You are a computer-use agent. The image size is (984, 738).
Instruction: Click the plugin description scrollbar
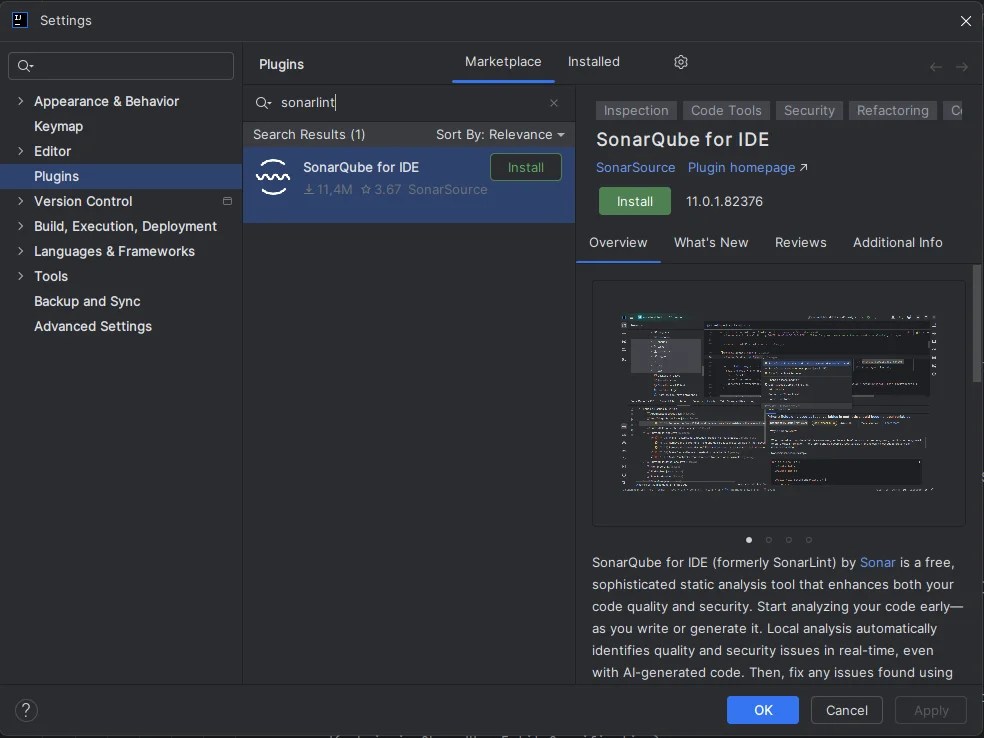[976, 323]
